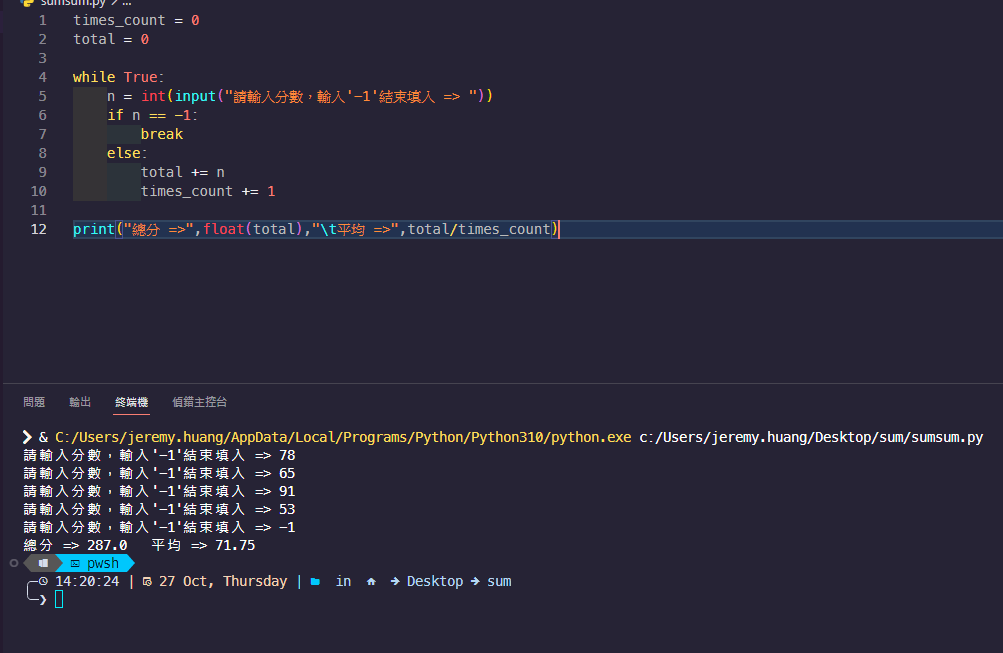Click line number 4 in gutter
1003x653 pixels.
tap(42, 77)
